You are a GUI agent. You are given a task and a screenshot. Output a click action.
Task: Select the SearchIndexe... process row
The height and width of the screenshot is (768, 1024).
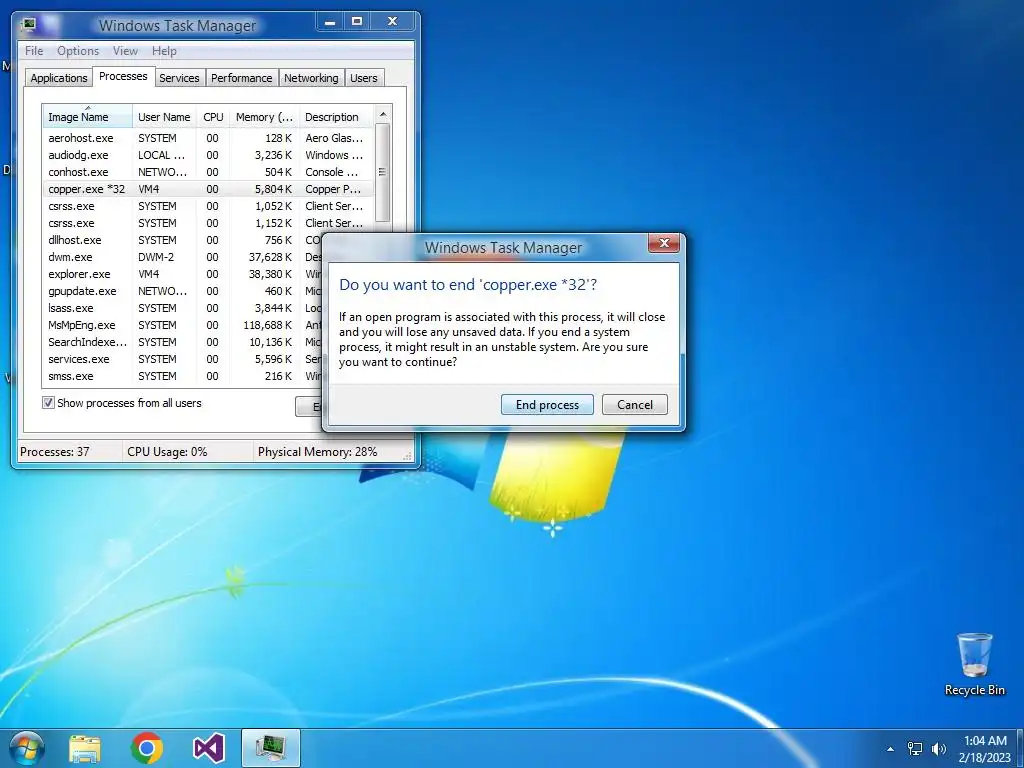pos(182,342)
